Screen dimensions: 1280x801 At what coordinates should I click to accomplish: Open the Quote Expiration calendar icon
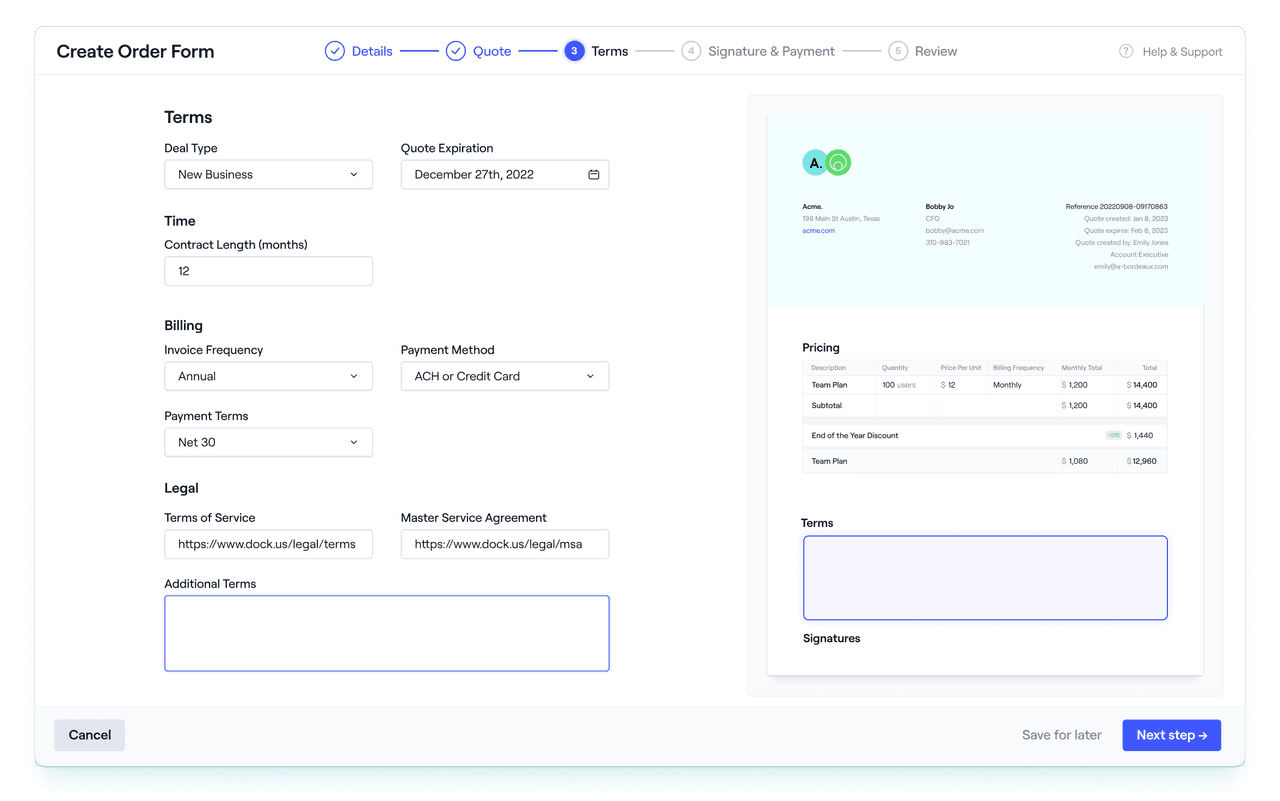pyautogui.click(x=595, y=174)
